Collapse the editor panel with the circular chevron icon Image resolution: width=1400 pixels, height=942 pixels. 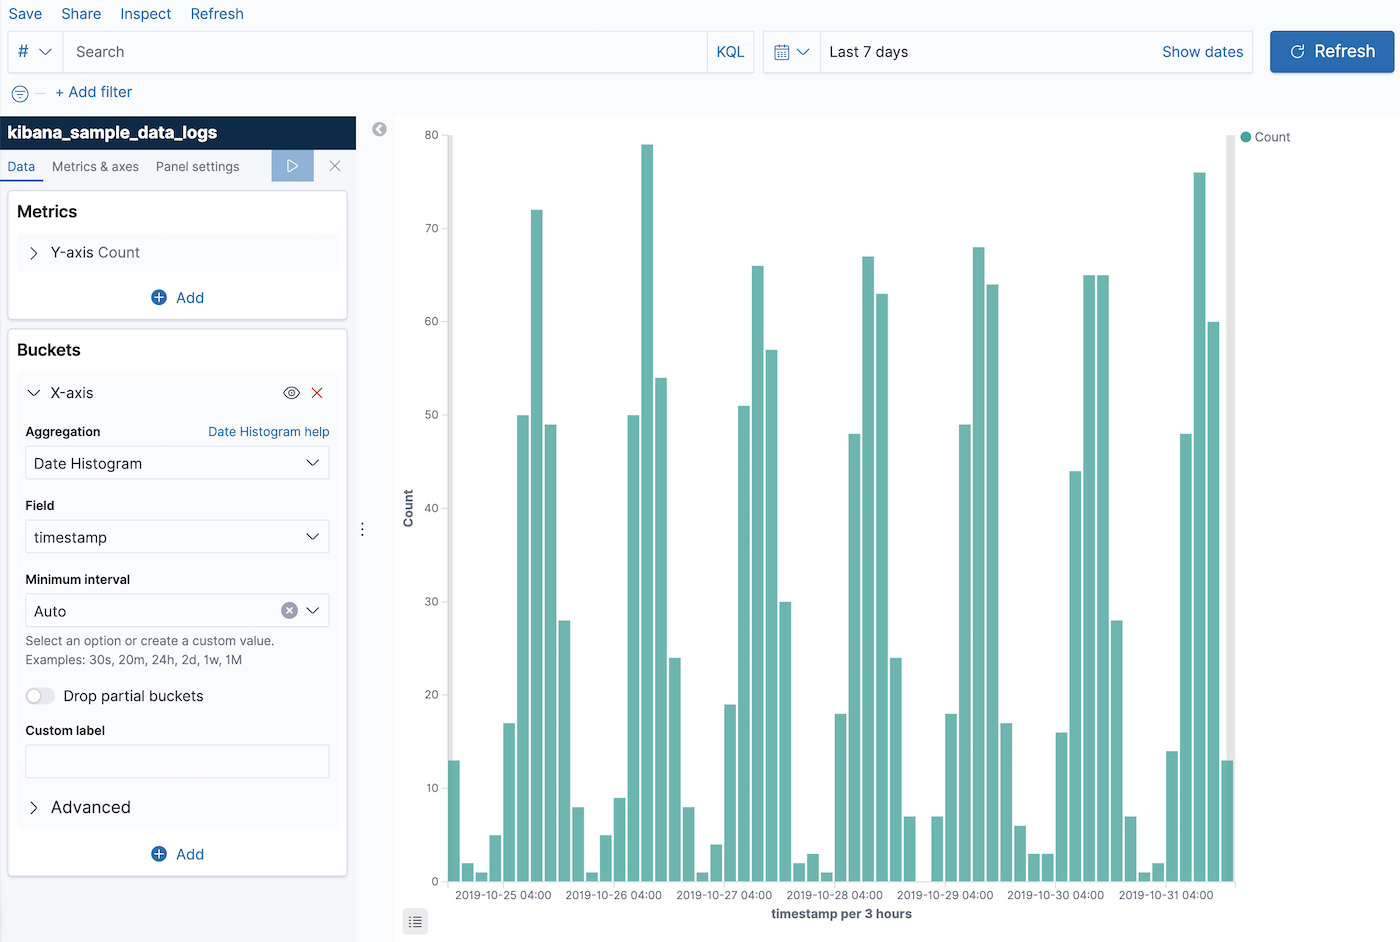point(378,130)
